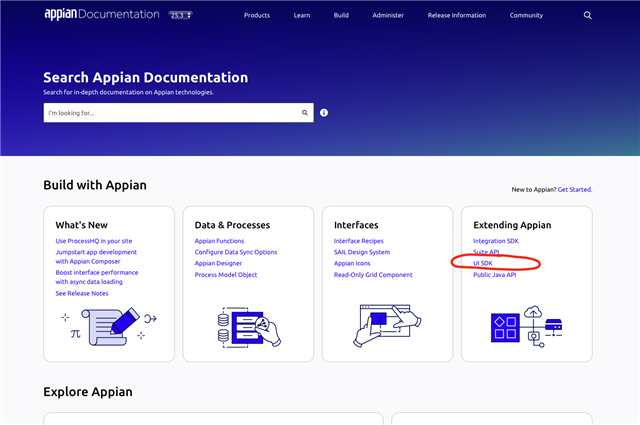Open the Administer menu

(x=388, y=16)
